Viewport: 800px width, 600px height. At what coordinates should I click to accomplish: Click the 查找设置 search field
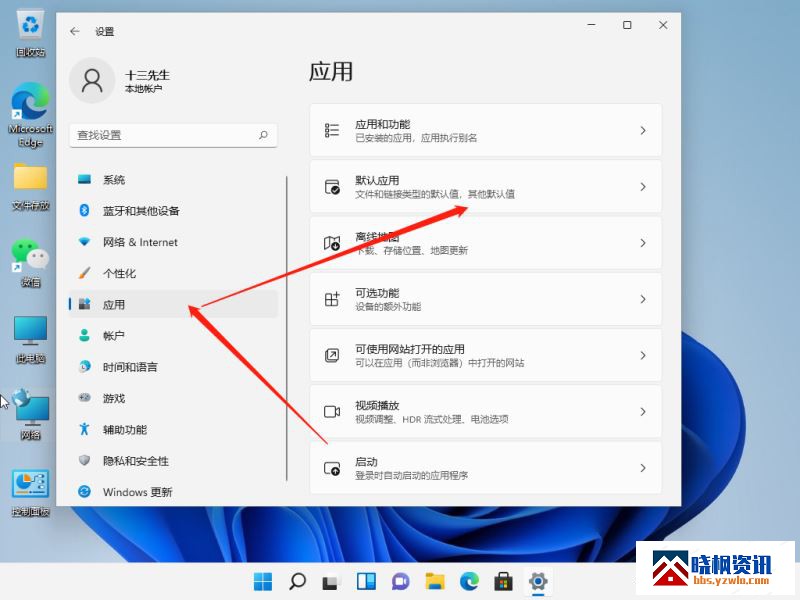tap(173, 135)
